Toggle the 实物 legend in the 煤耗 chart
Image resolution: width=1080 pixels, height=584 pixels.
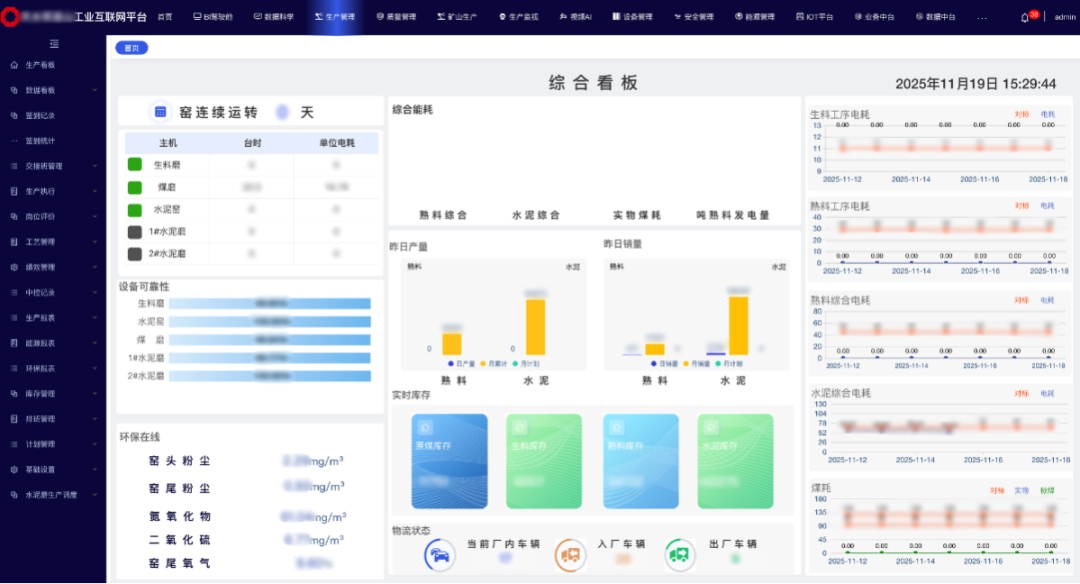click(1021, 490)
